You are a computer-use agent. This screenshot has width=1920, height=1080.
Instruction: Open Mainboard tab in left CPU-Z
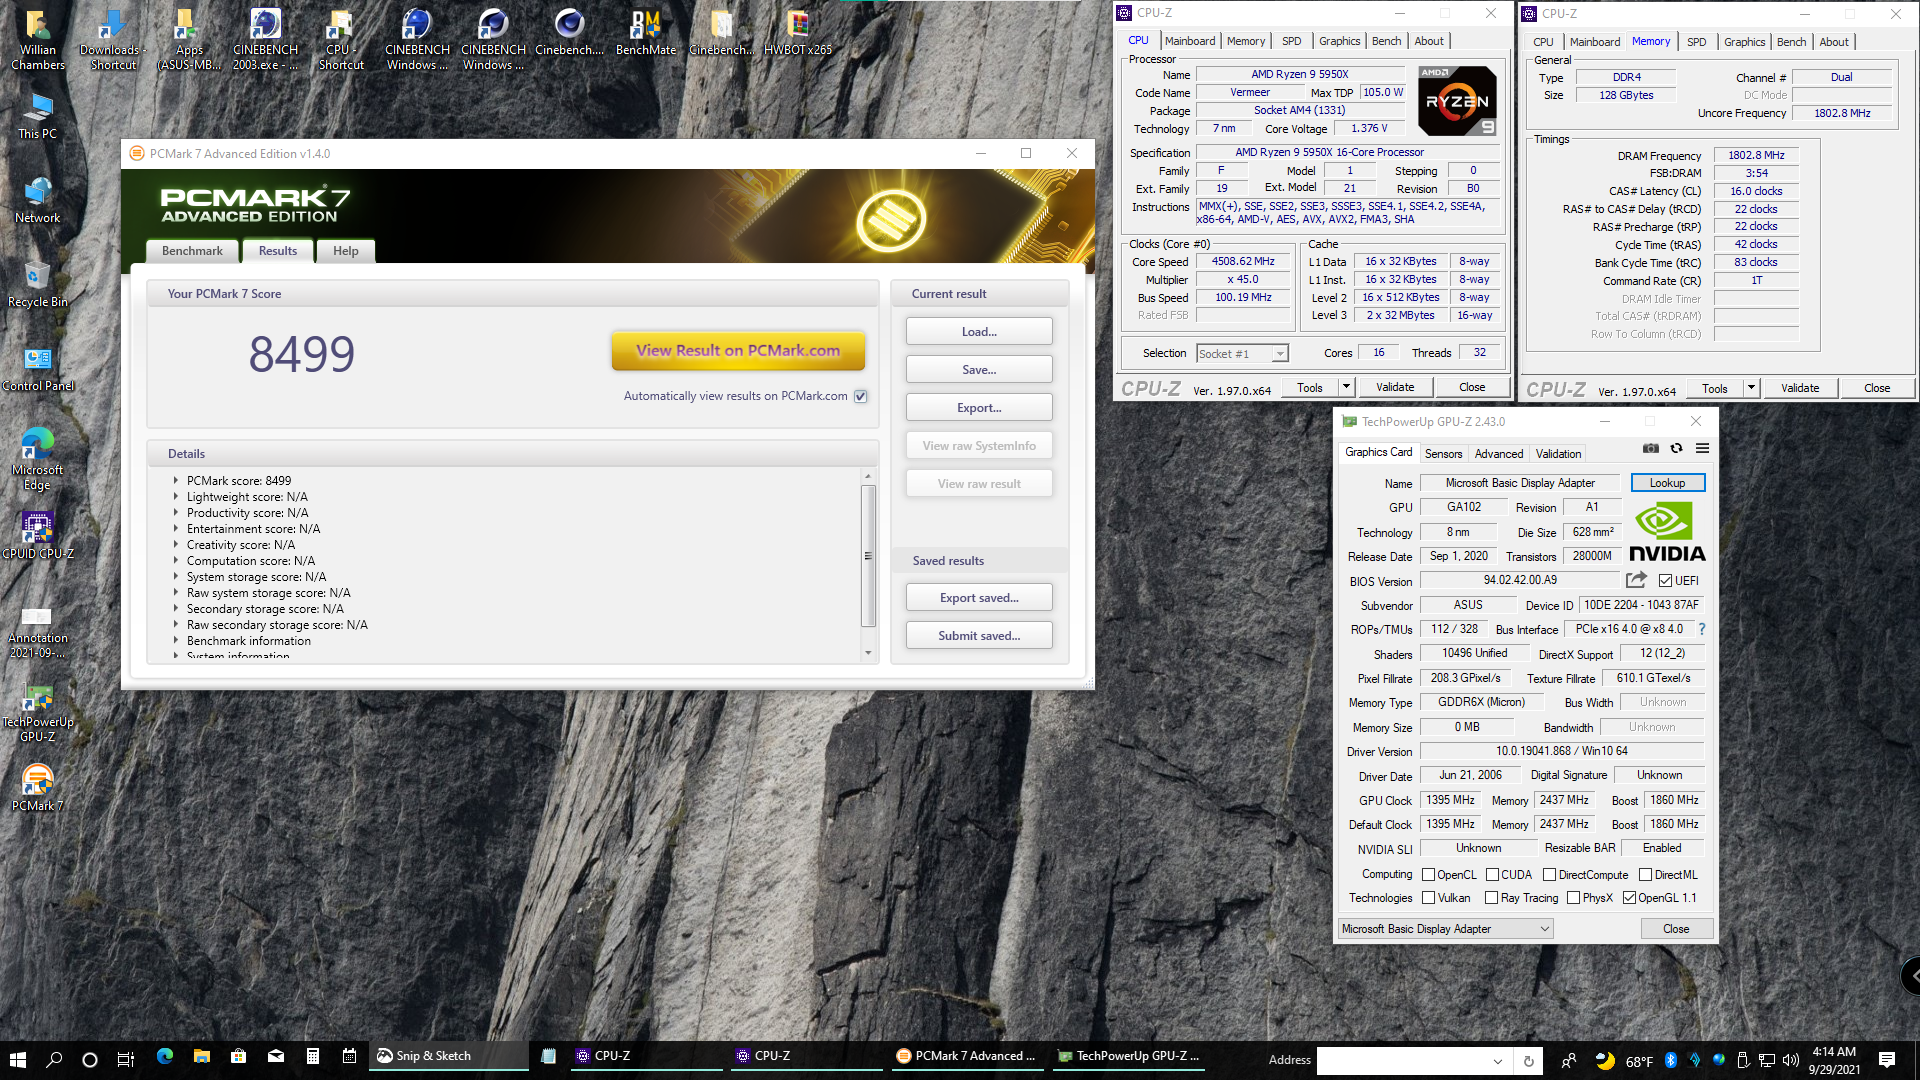(1190, 41)
